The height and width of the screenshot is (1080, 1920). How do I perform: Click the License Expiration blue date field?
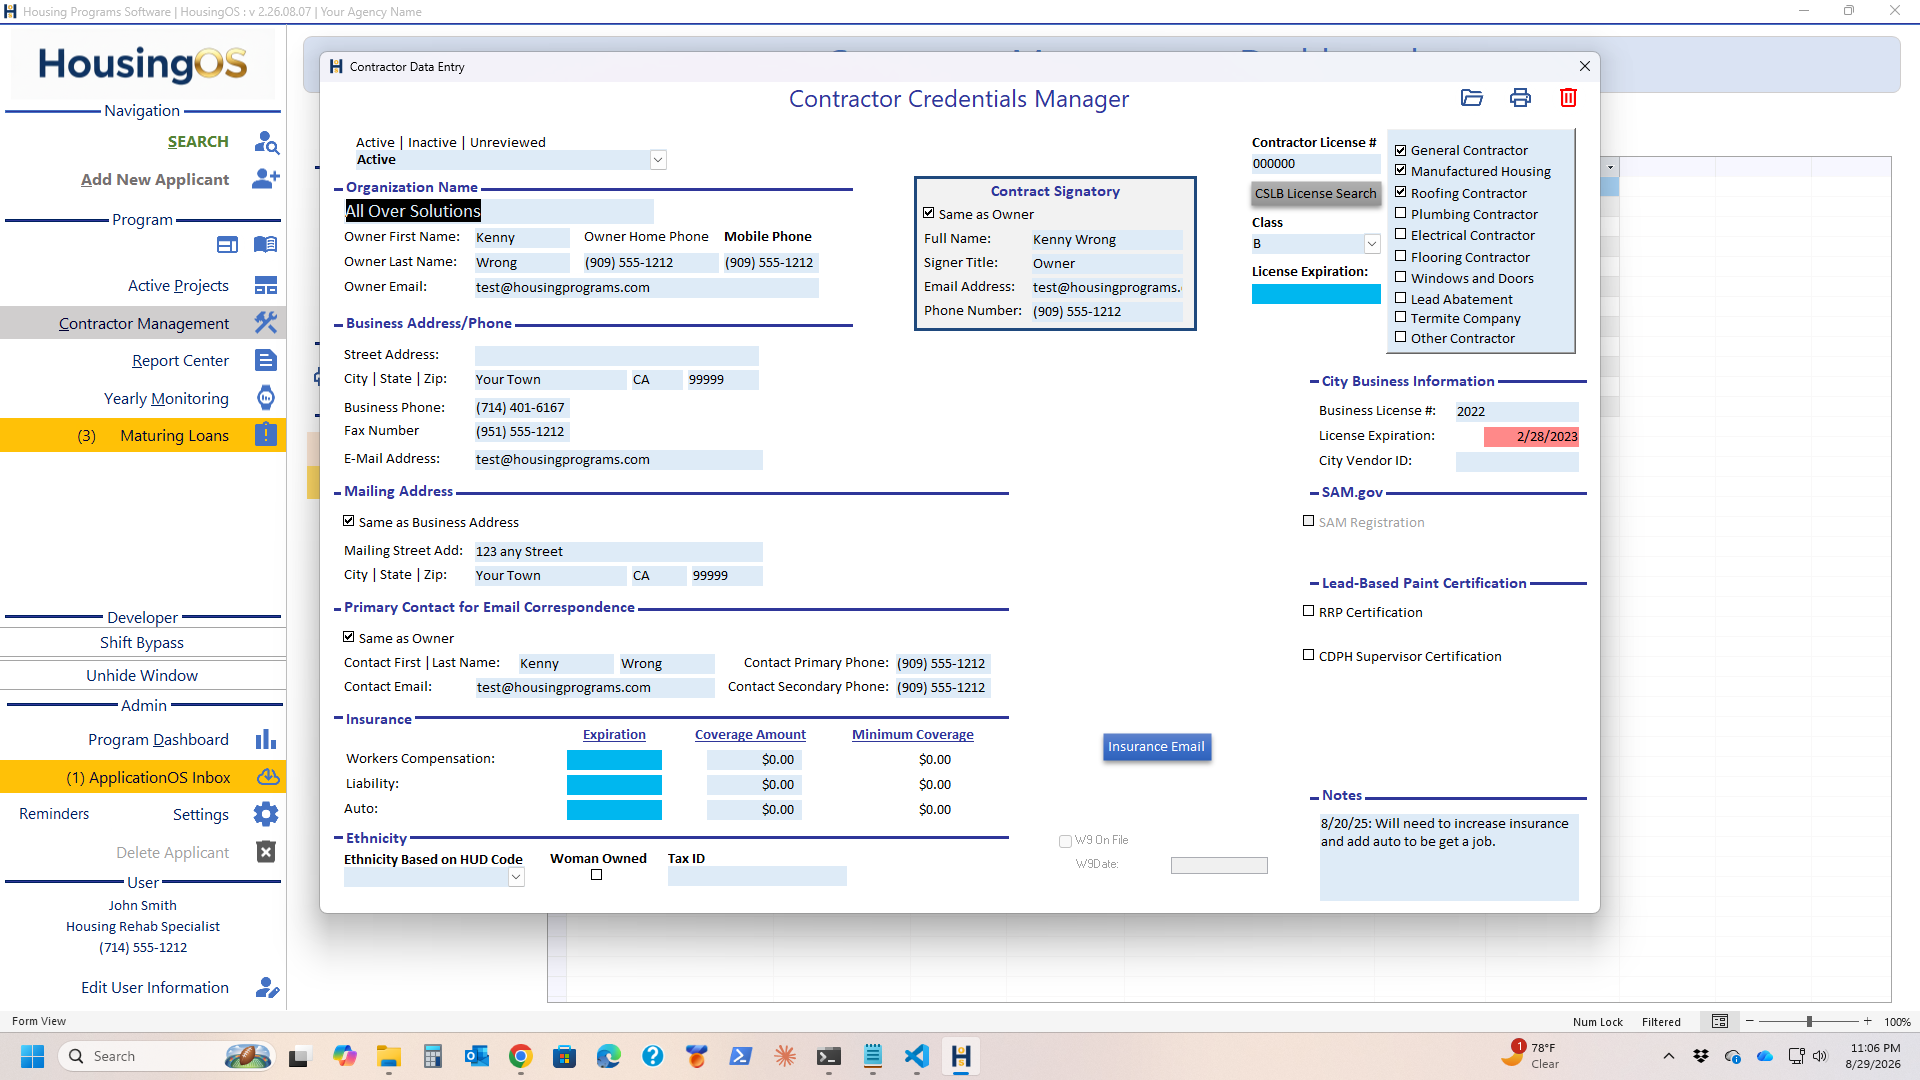point(1316,294)
